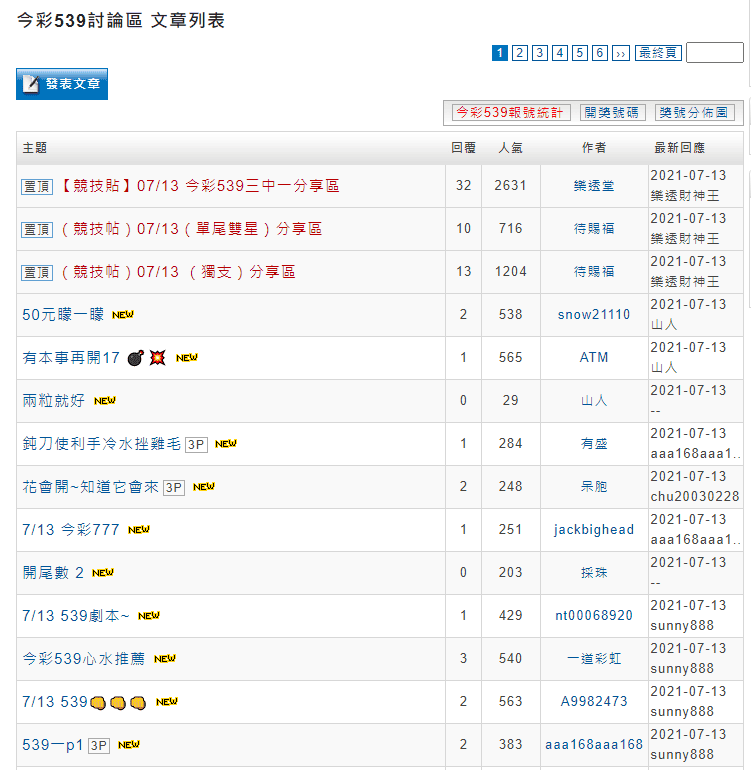The image size is (751, 770).
Task: Click latest replier chu20030228
Action: point(695,496)
